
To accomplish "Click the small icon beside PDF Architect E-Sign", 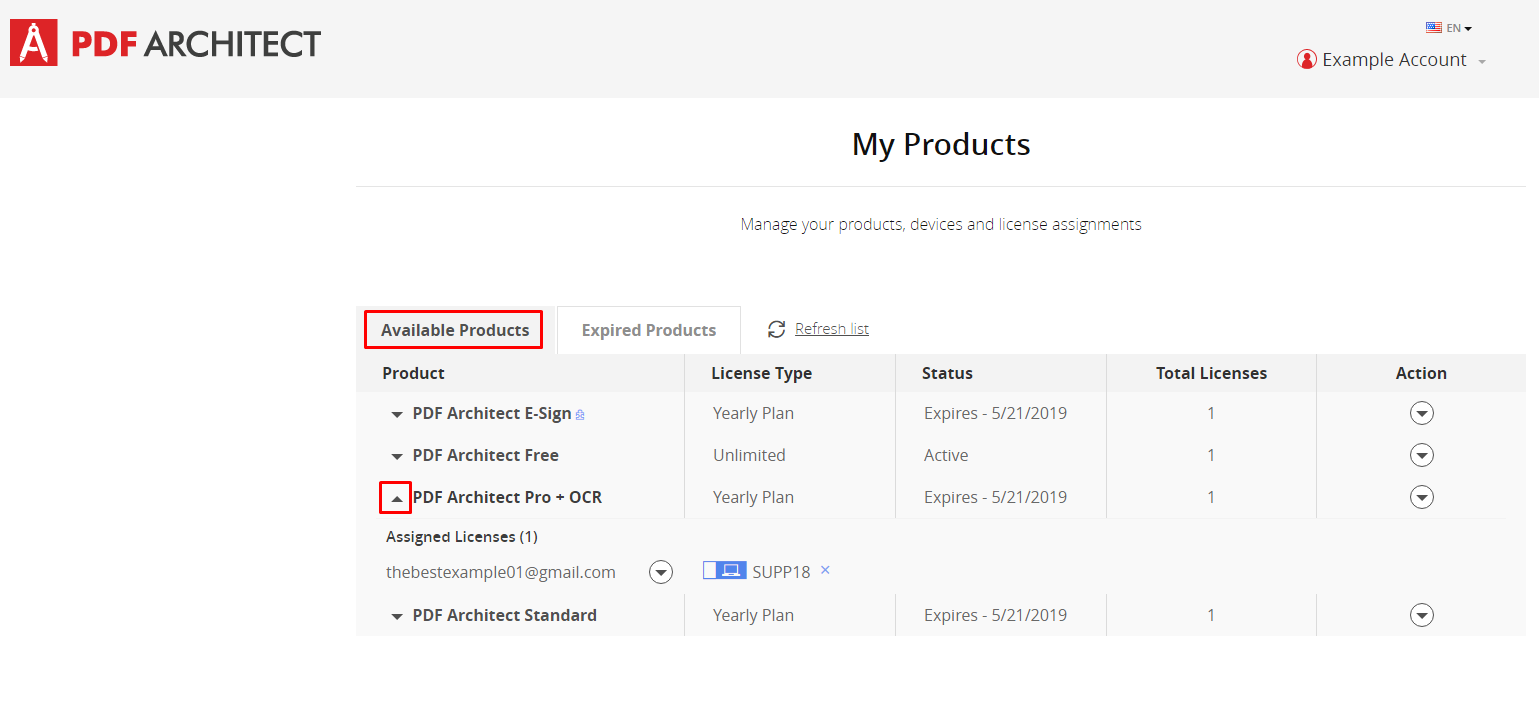I will point(580,415).
